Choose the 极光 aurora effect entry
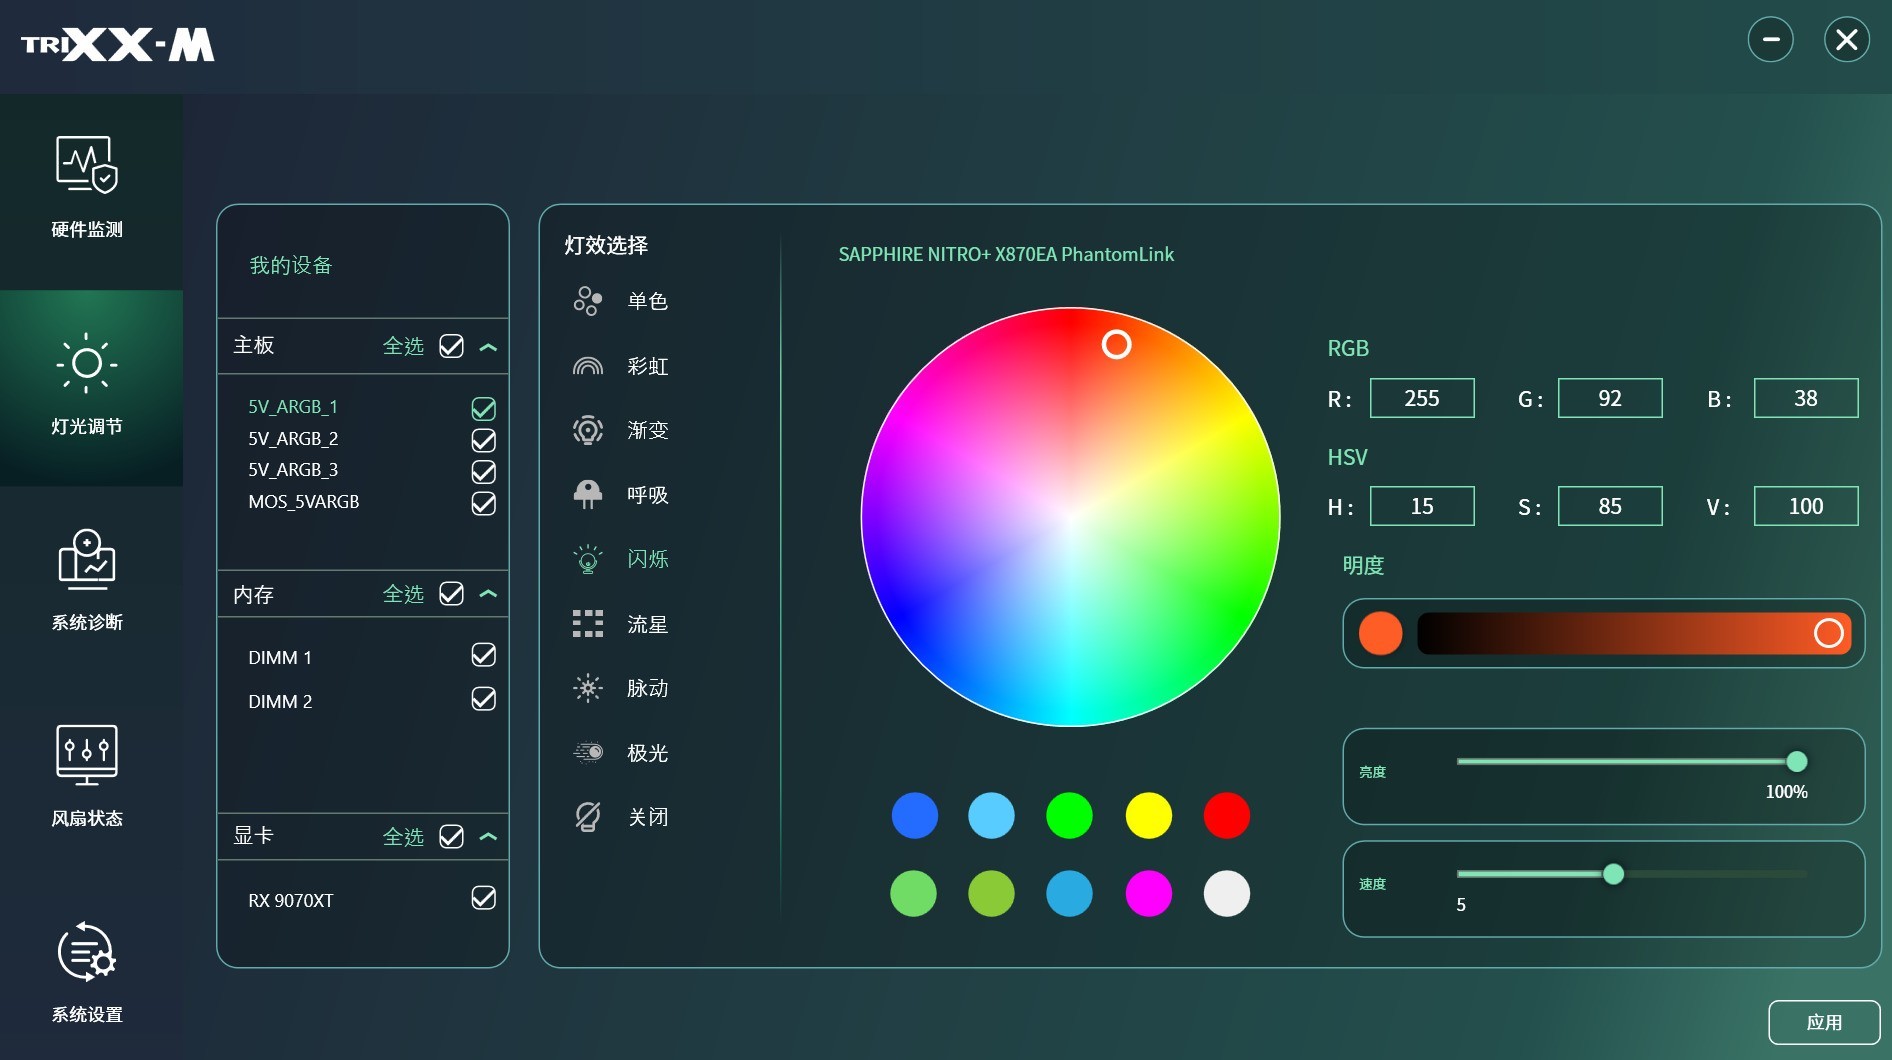The width and height of the screenshot is (1892, 1060). (647, 753)
